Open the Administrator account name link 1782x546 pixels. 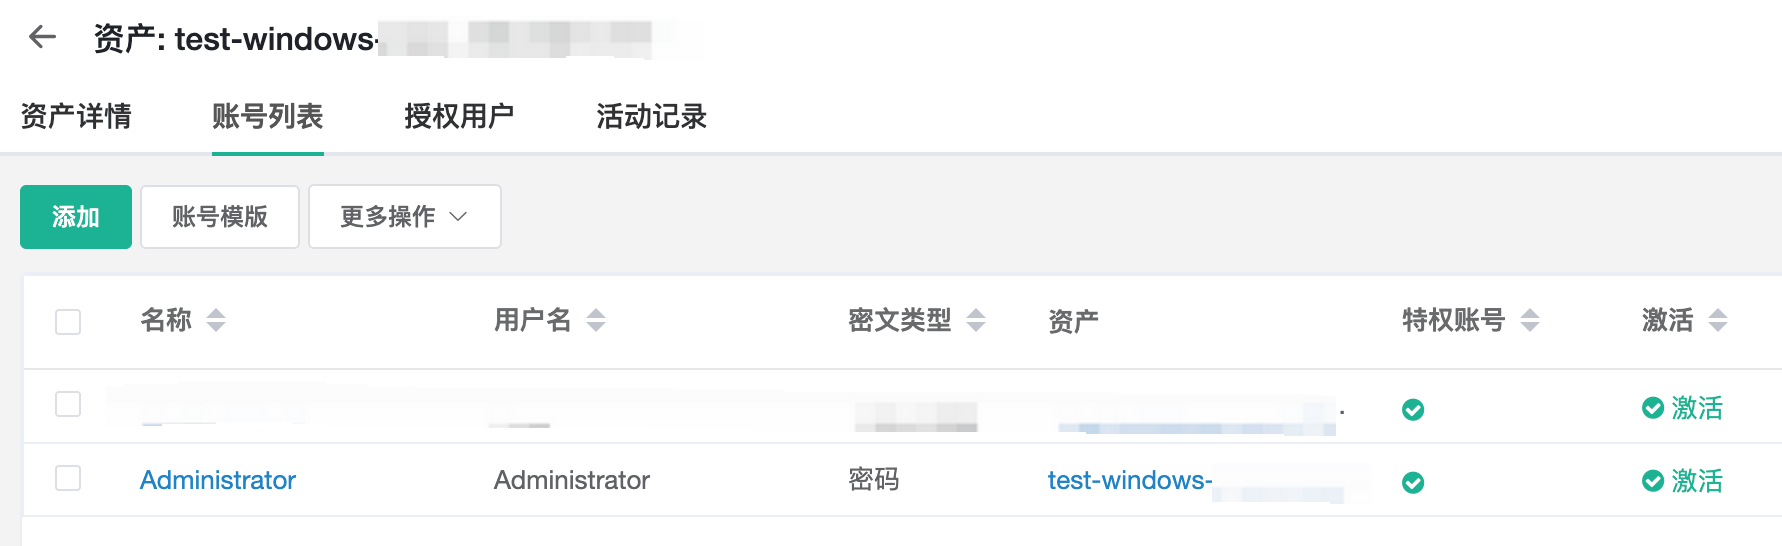click(218, 480)
